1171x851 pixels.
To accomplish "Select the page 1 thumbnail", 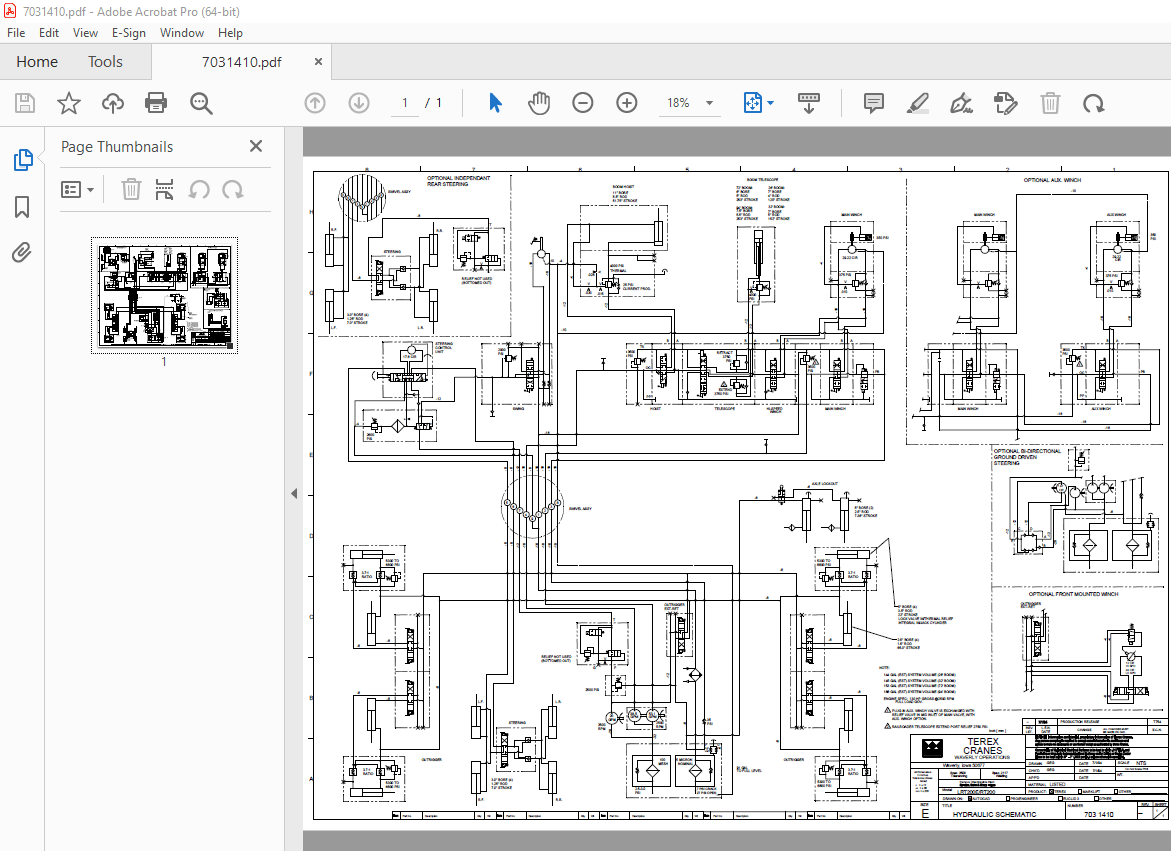I will click(164, 294).
